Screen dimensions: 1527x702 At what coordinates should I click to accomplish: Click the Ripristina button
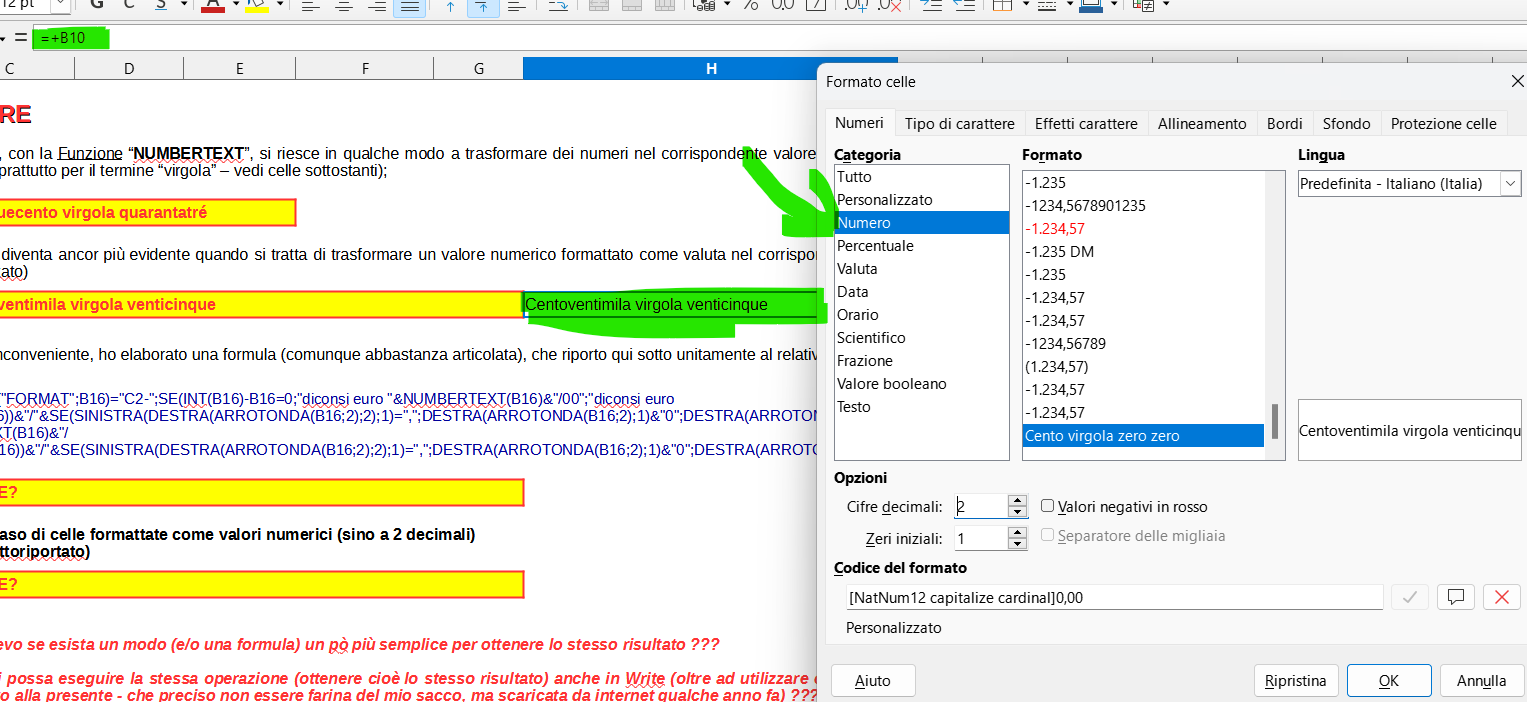tap(1295, 681)
